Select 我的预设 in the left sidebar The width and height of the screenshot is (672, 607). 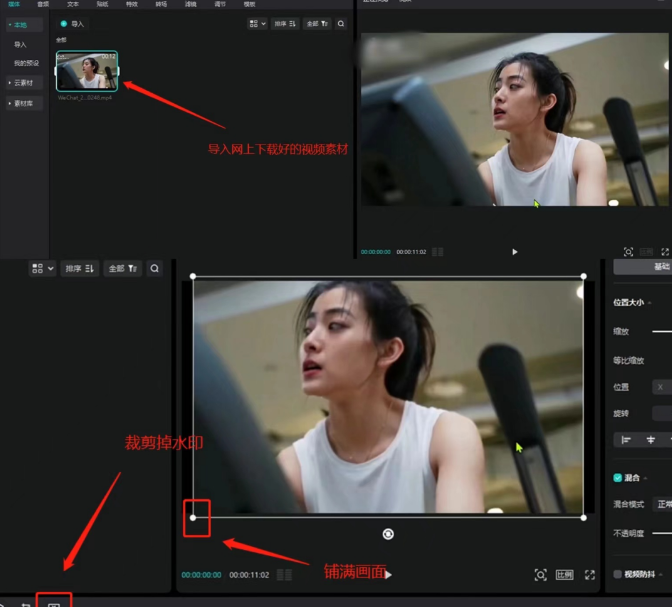(26, 63)
